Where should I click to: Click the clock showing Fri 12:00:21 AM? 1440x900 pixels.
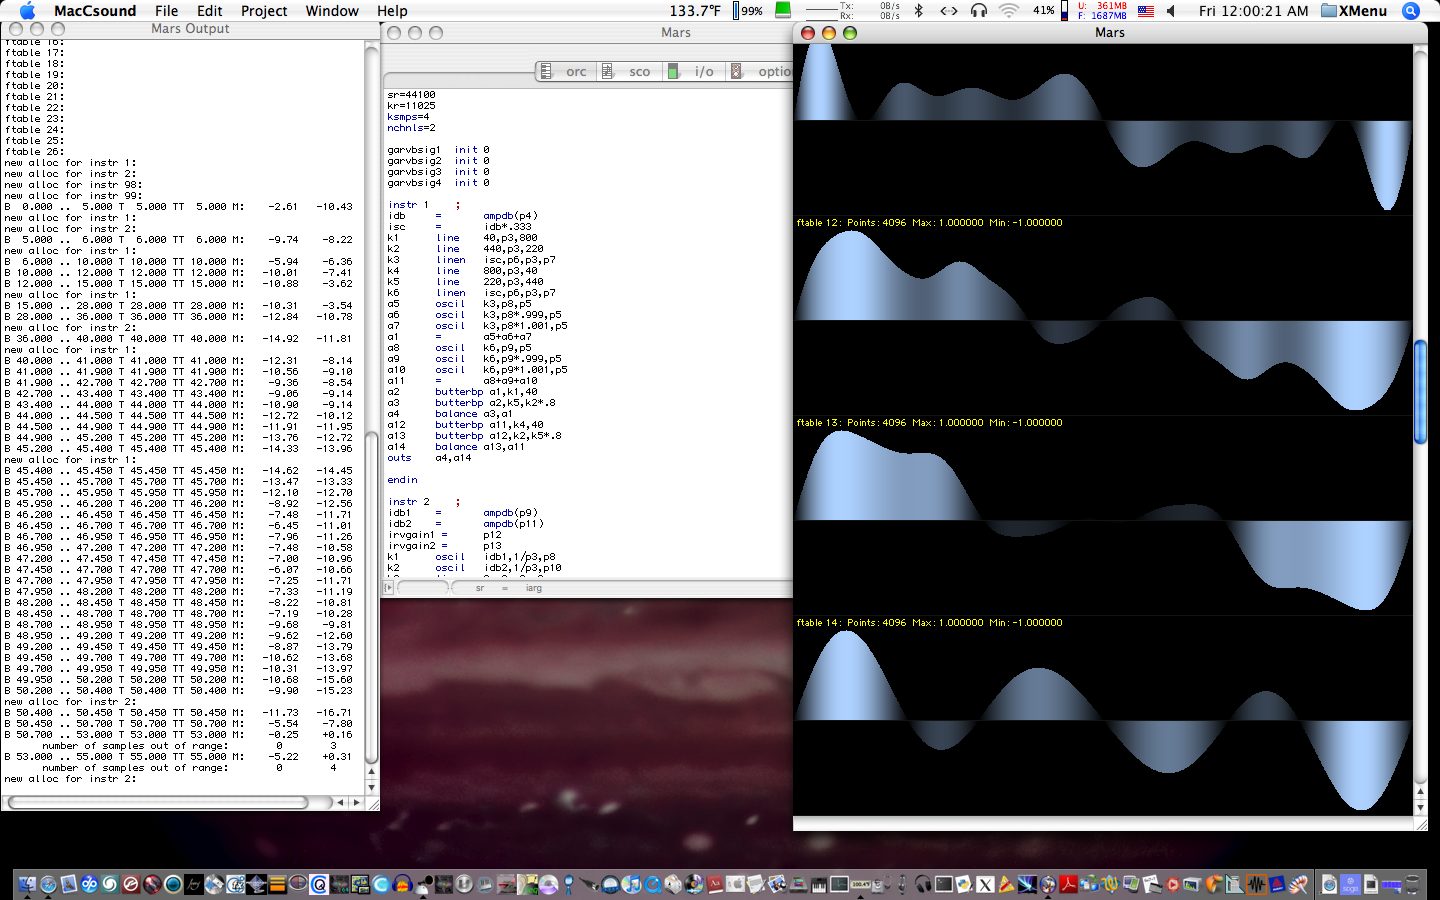1253,10
